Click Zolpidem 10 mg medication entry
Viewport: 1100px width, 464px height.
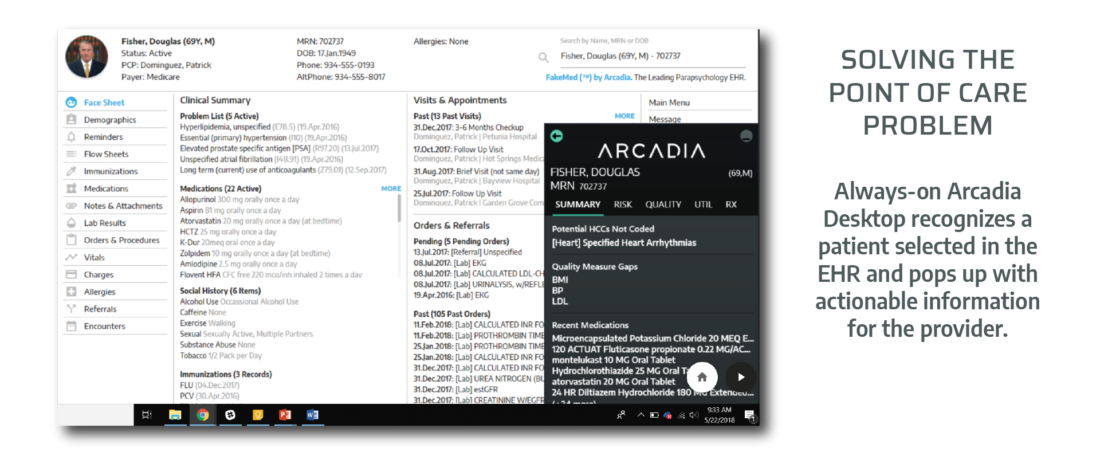click(255, 252)
